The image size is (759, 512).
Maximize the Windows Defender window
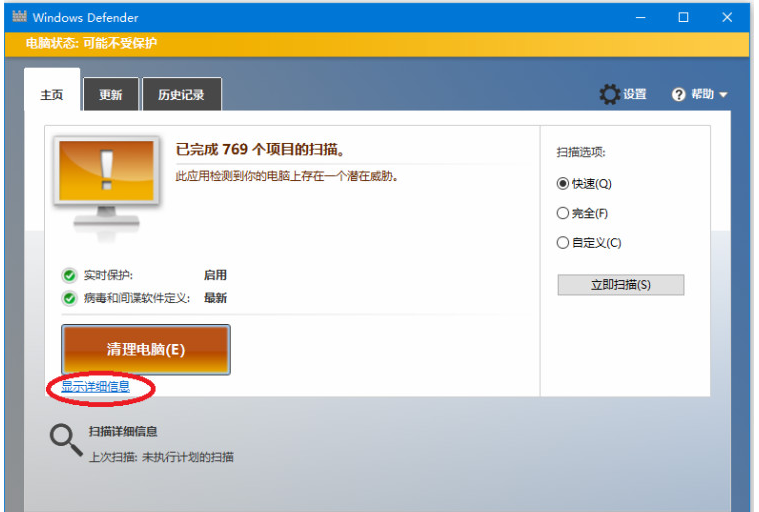click(x=683, y=17)
